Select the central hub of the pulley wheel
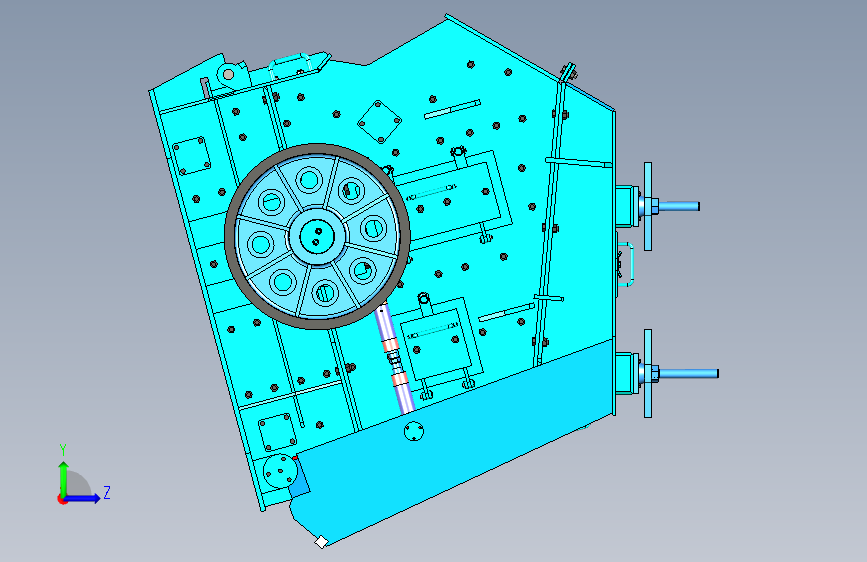867x562 pixels. [317, 236]
